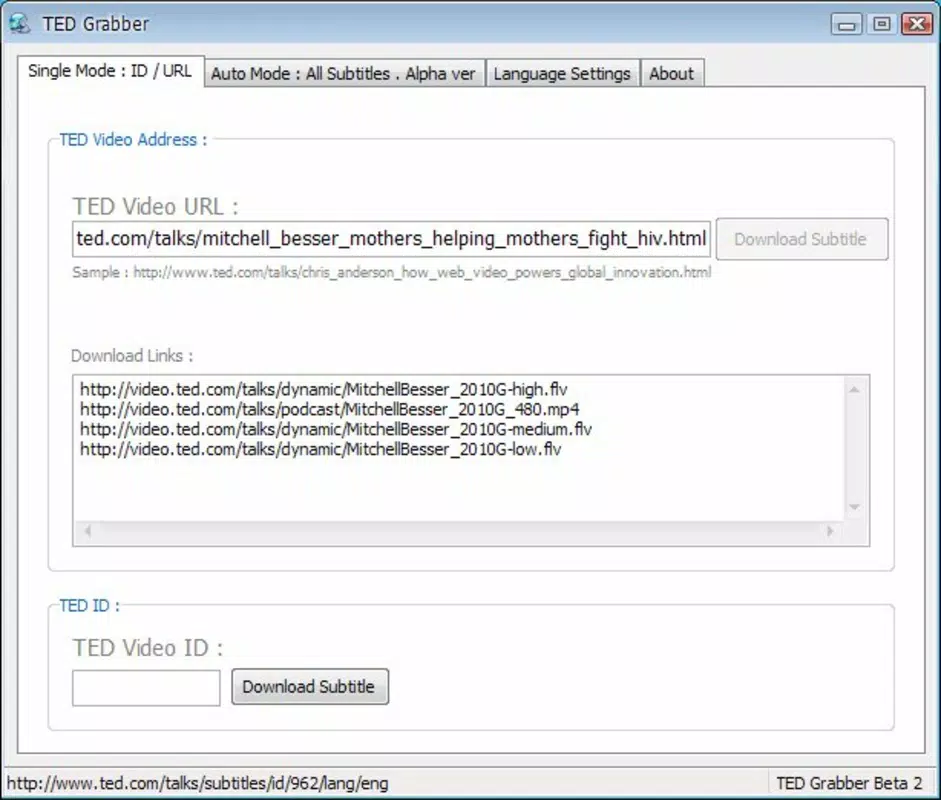Open the Auto Mode : All Subtitles tab
The image size is (941, 800).
click(x=344, y=74)
